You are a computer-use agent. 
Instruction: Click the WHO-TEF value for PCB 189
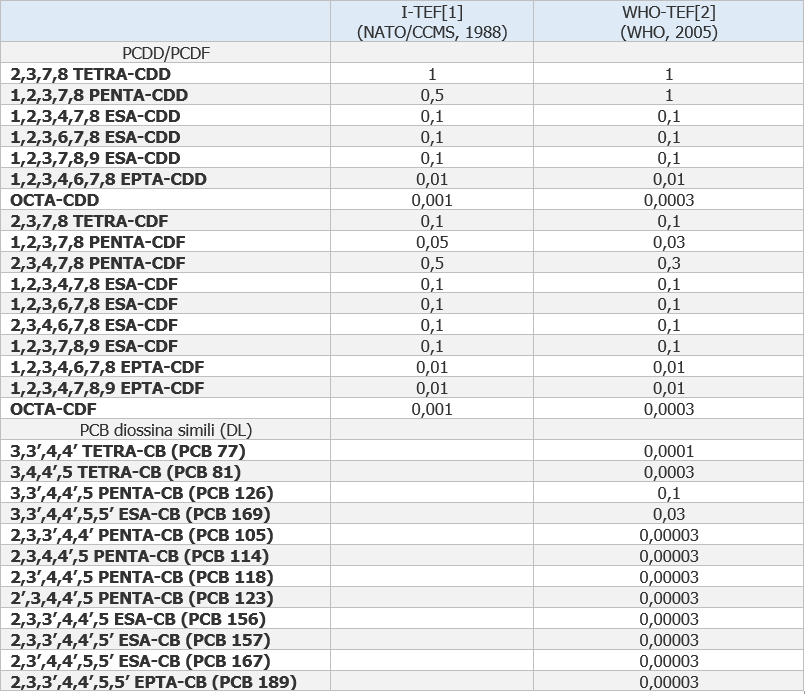pyautogui.click(x=668, y=682)
